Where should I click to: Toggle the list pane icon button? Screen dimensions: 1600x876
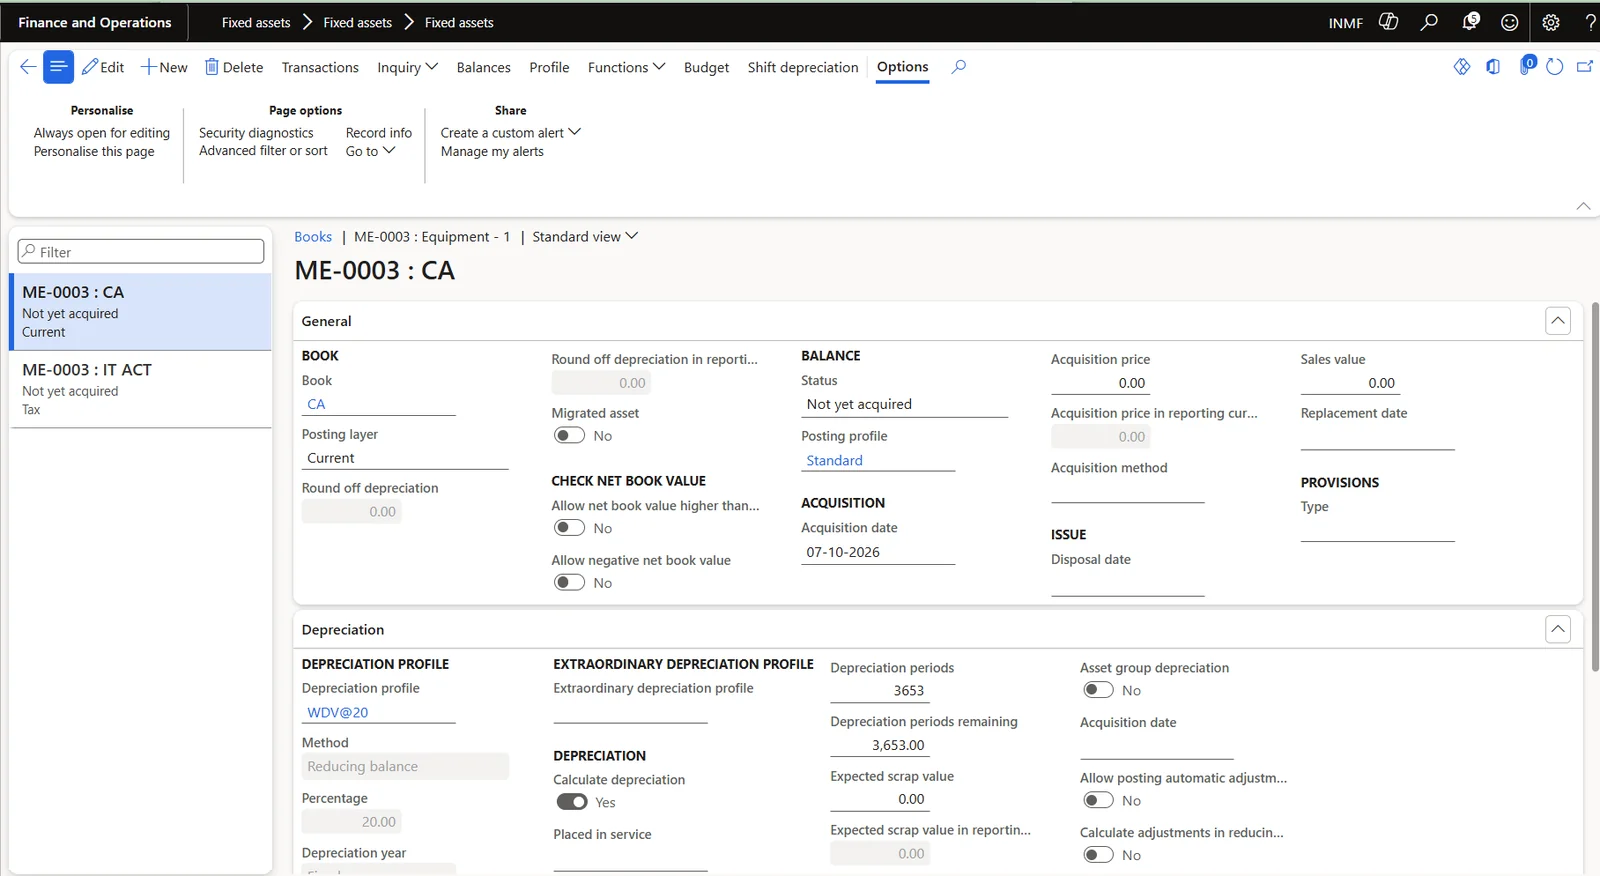[x=58, y=67]
